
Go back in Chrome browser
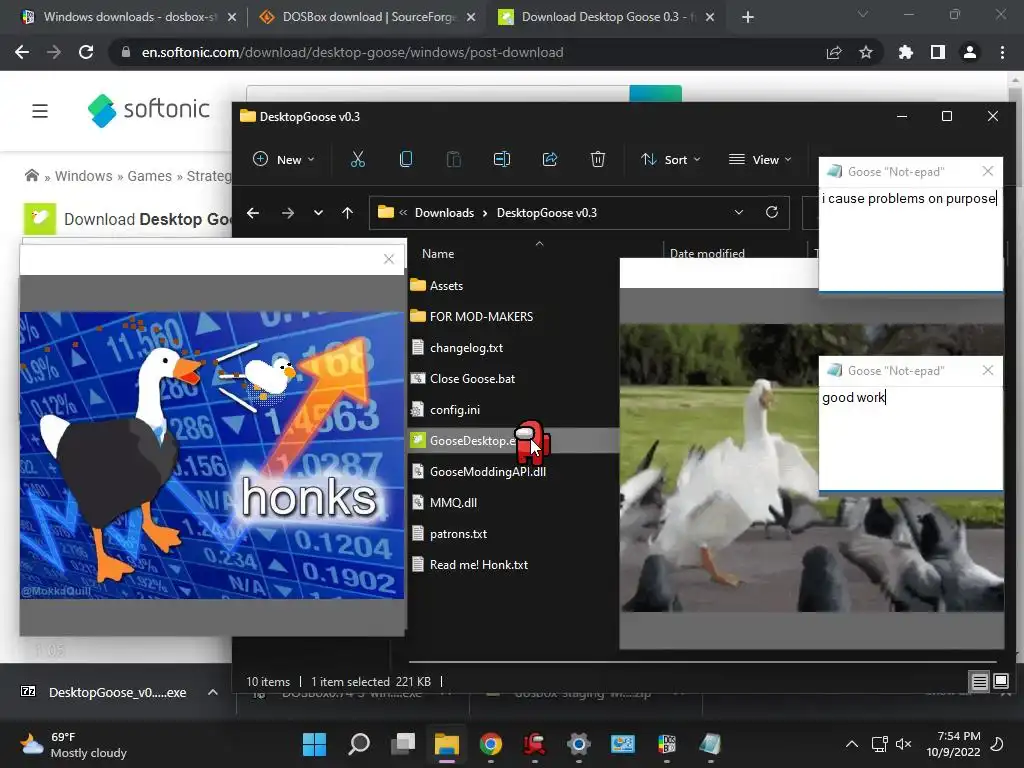tap(22, 52)
